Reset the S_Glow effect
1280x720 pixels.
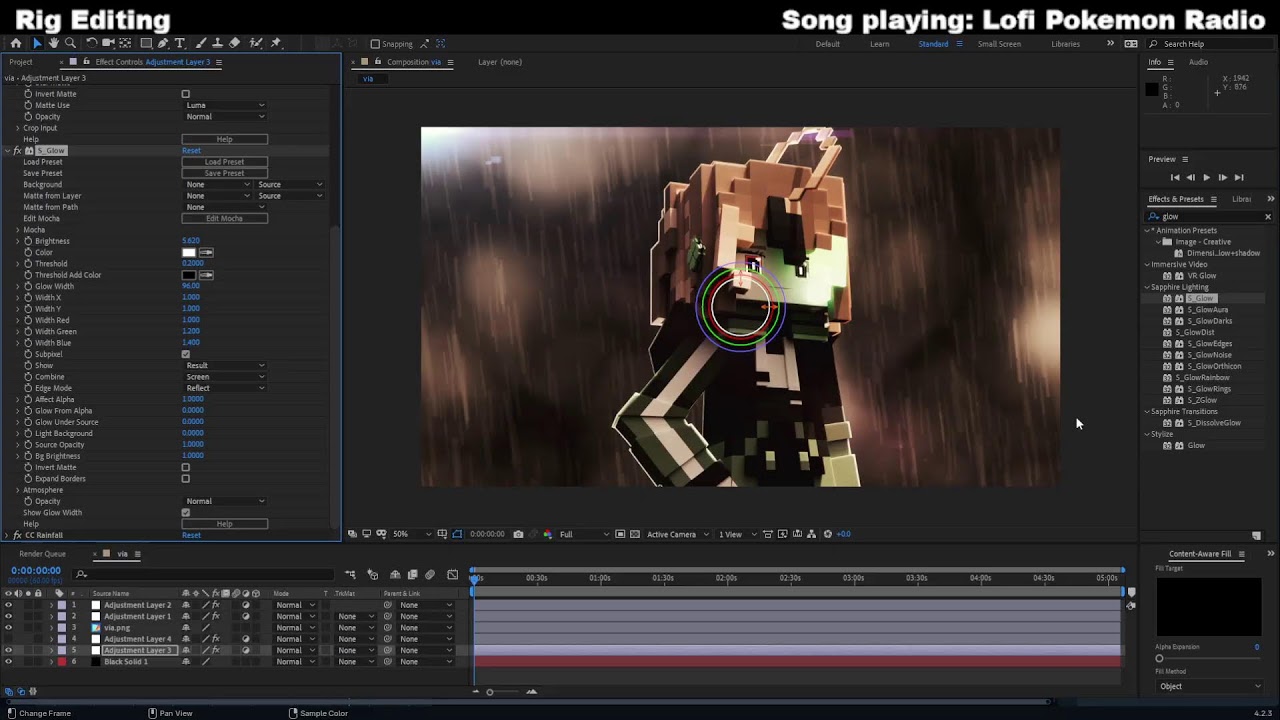tap(191, 151)
